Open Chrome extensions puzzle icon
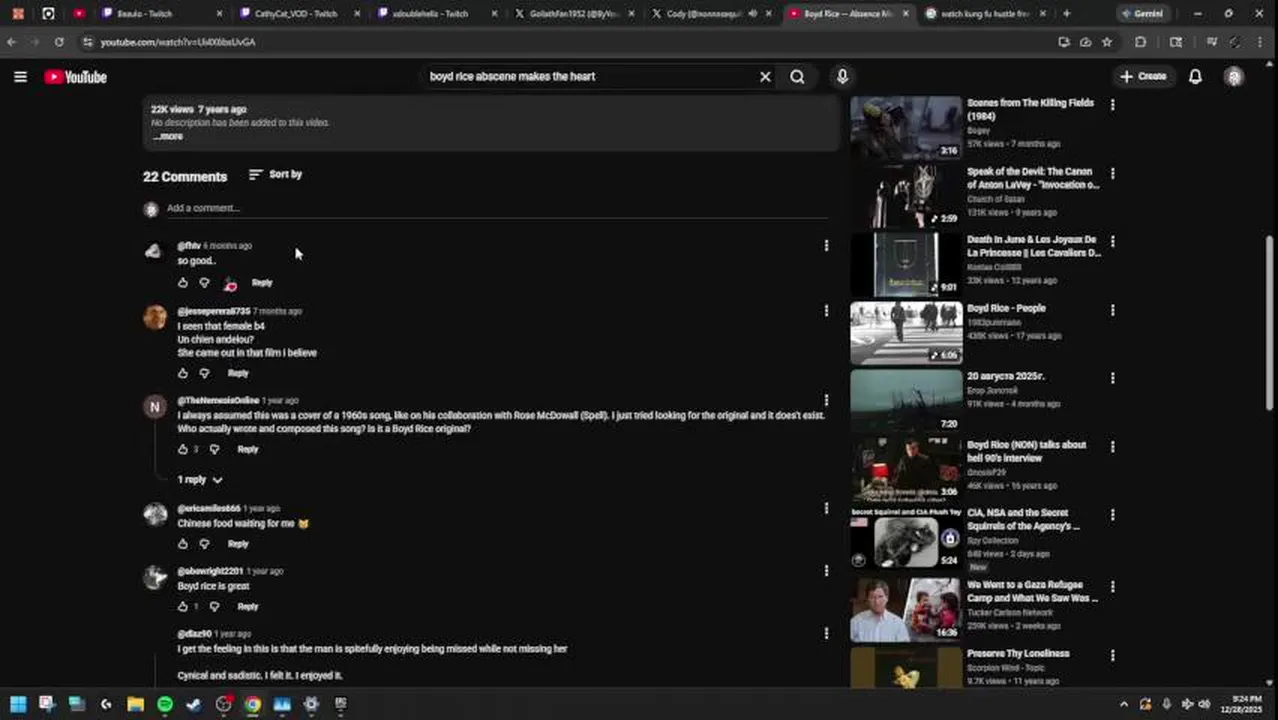Viewport: 1278px width, 720px height. pyautogui.click(x=1140, y=42)
